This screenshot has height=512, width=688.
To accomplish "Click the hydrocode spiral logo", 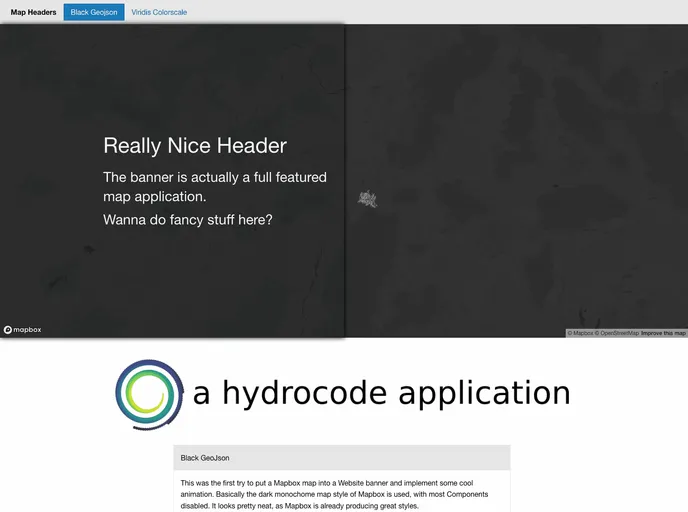I will pyautogui.click(x=149, y=394).
